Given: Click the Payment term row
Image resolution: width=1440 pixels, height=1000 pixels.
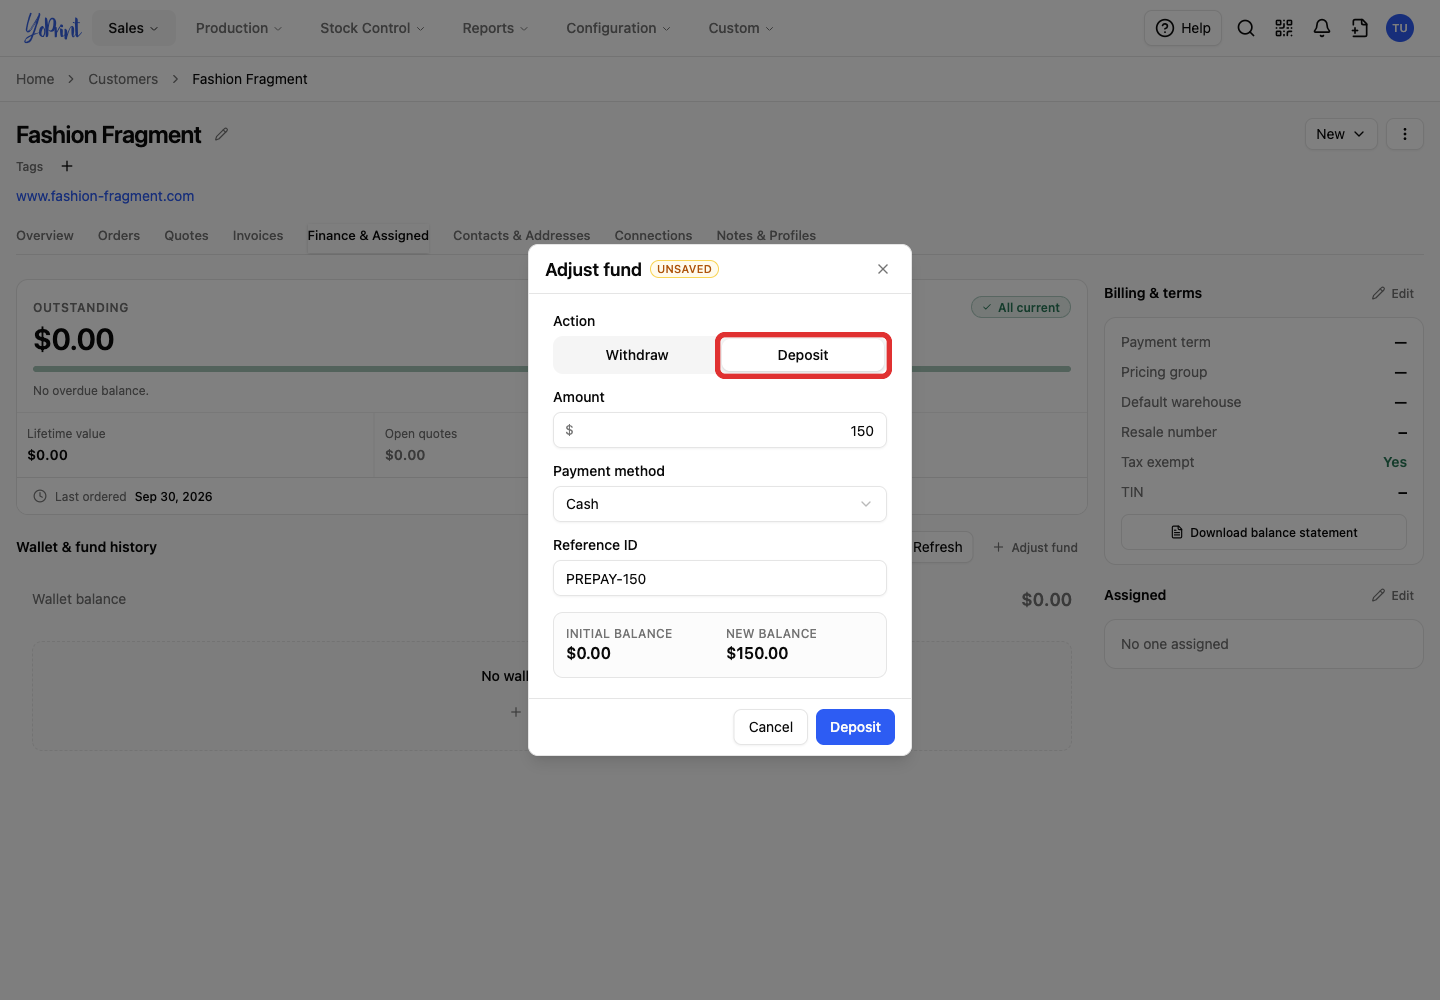Looking at the screenshot, I should point(1264,342).
